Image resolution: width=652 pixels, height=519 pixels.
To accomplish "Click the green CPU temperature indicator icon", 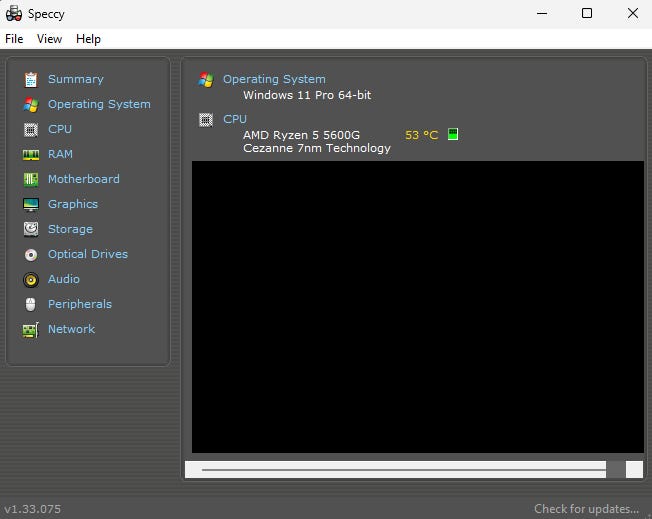I will click(453, 134).
